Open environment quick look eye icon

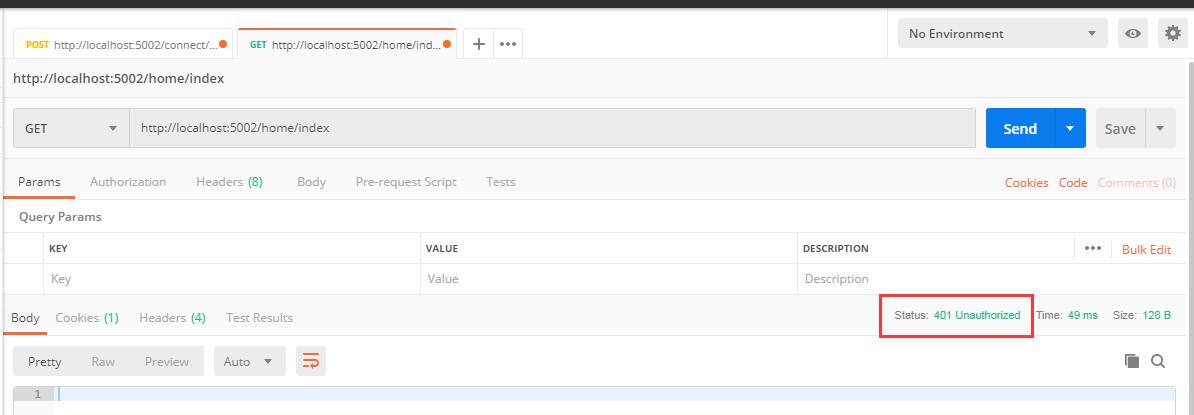pos(1133,34)
